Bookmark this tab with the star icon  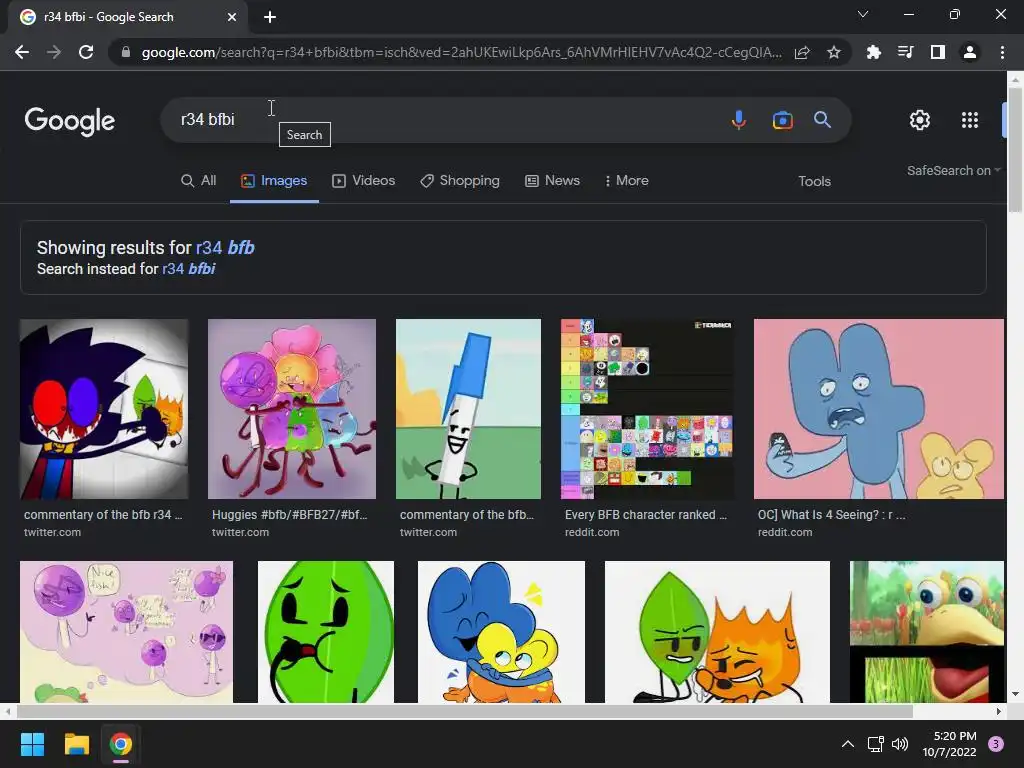833,52
